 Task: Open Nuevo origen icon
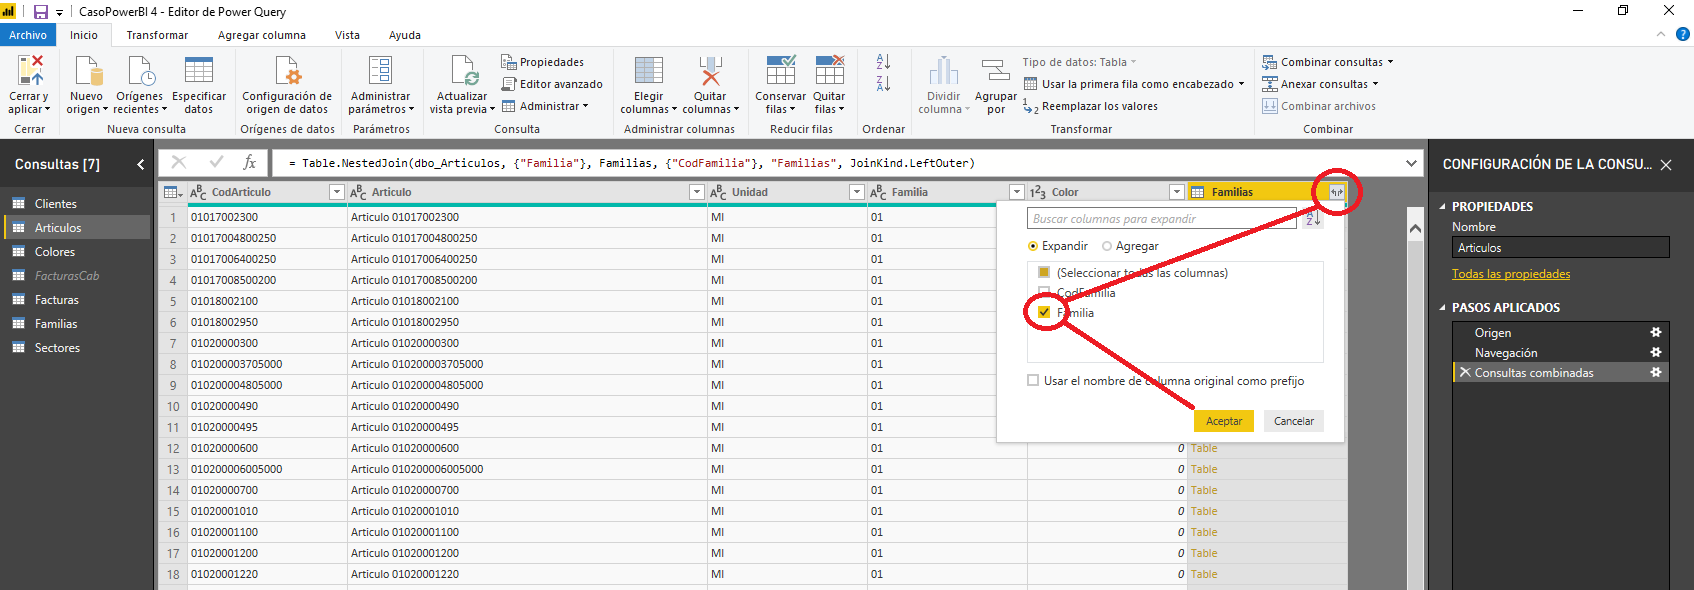tap(88, 72)
